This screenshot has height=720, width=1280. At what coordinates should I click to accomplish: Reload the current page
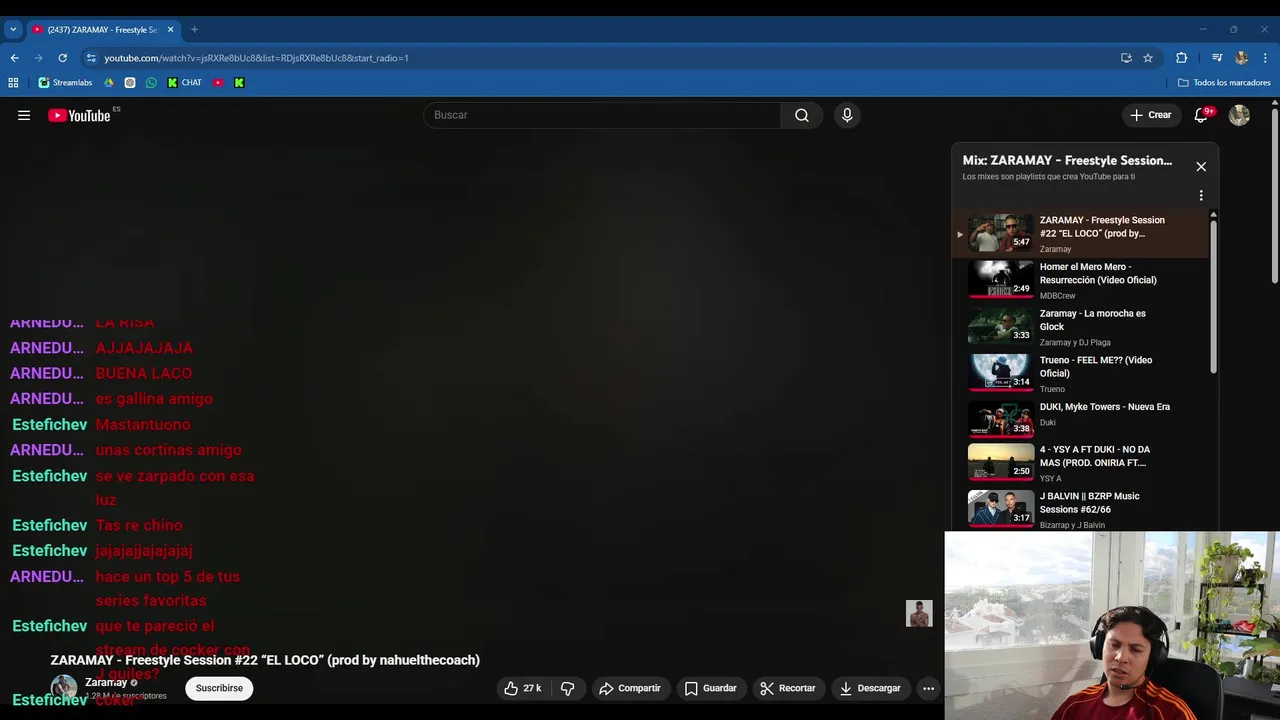[62, 58]
